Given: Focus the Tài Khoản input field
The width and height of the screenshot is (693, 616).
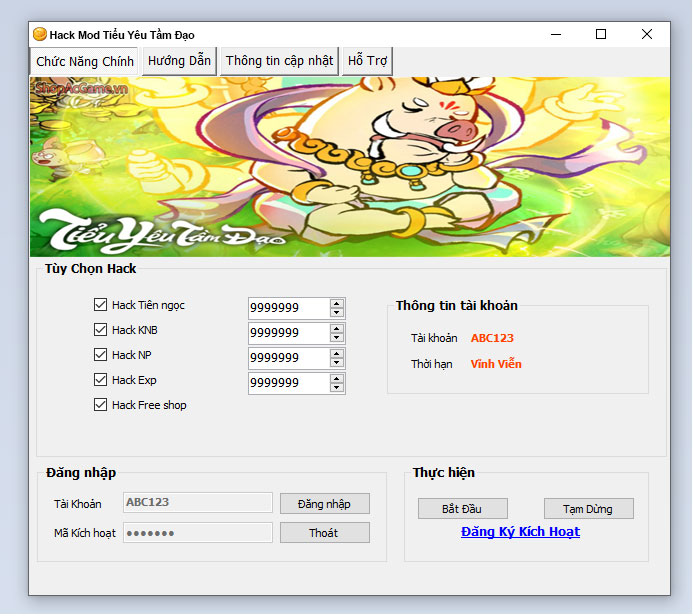Looking at the screenshot, I should click(x=198, y=503).
